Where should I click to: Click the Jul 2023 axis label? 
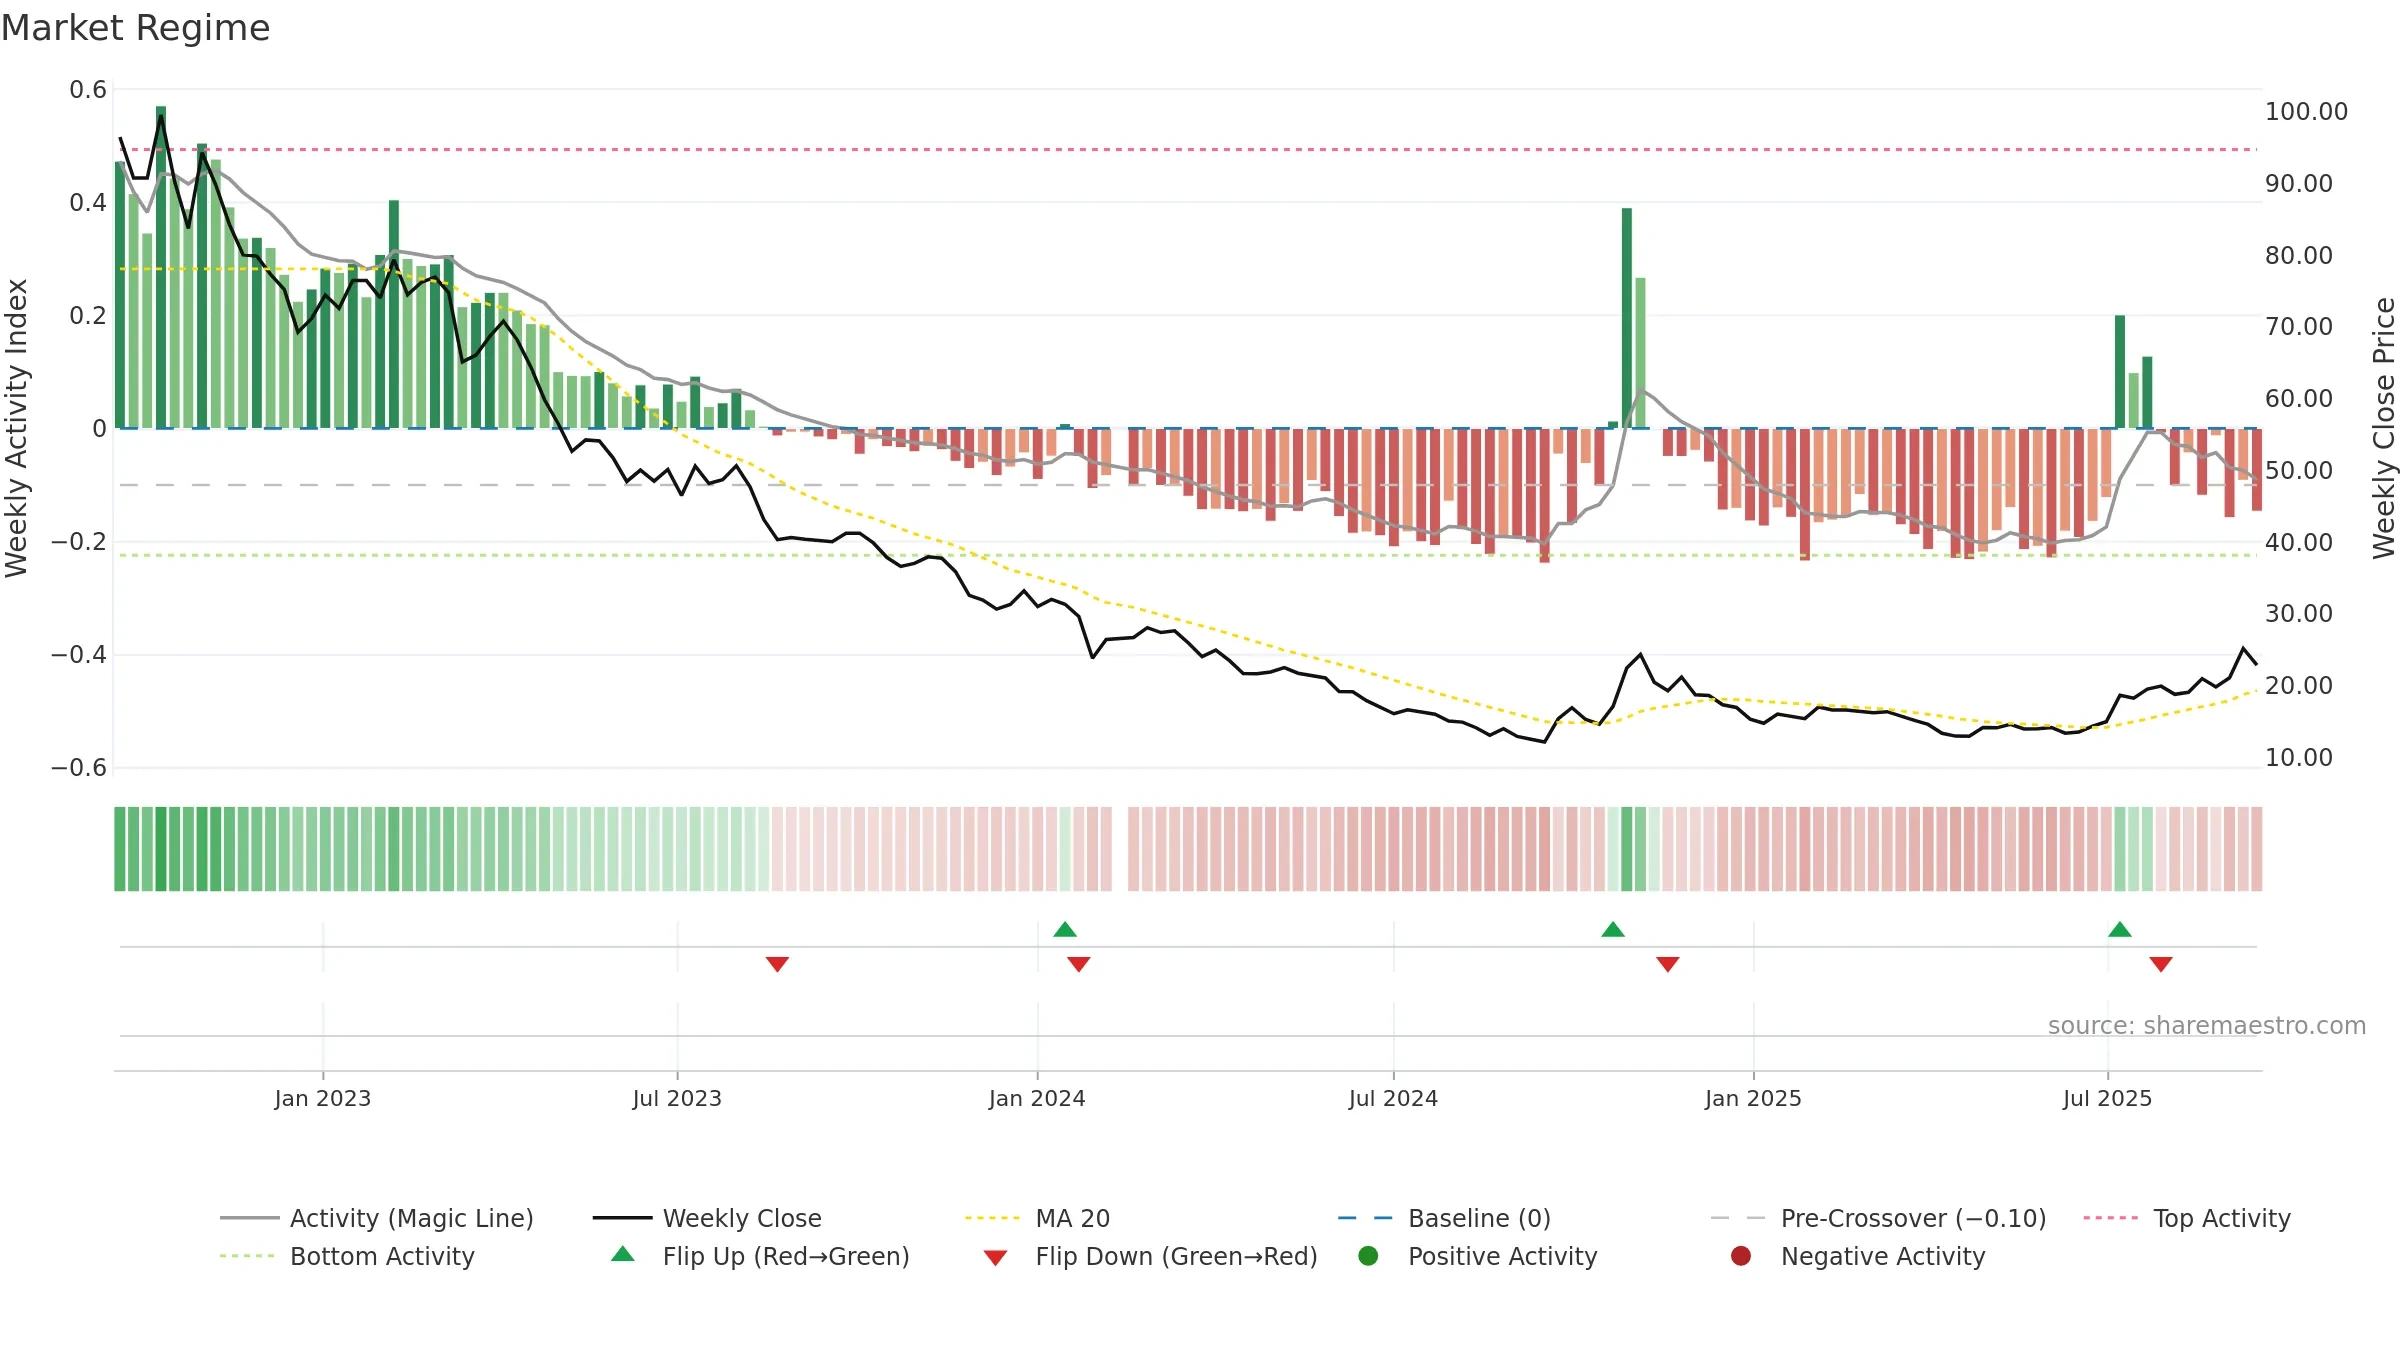pyautogui.click(x=677, y=1099)
